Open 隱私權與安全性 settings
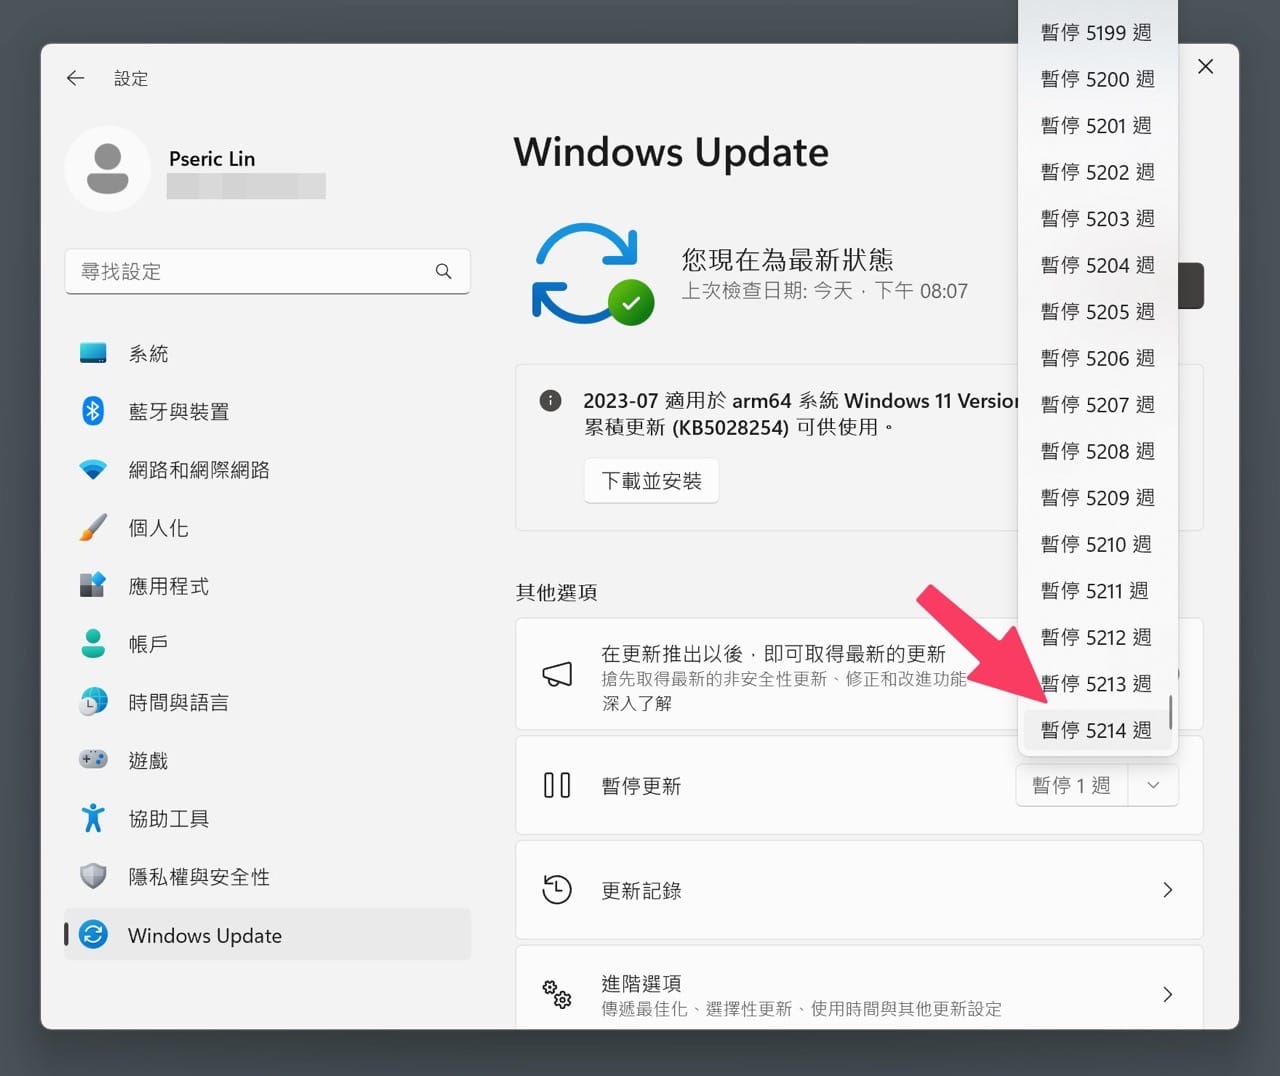The height and width of the screenshot is (1076, 1280). (x=267, y=876)
